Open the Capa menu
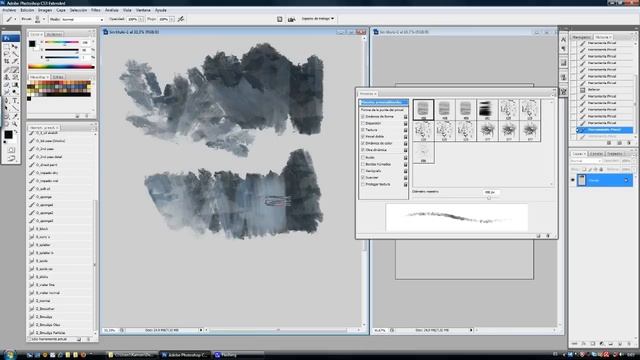This screenshot has height=360, width=640. coord(61,10)
